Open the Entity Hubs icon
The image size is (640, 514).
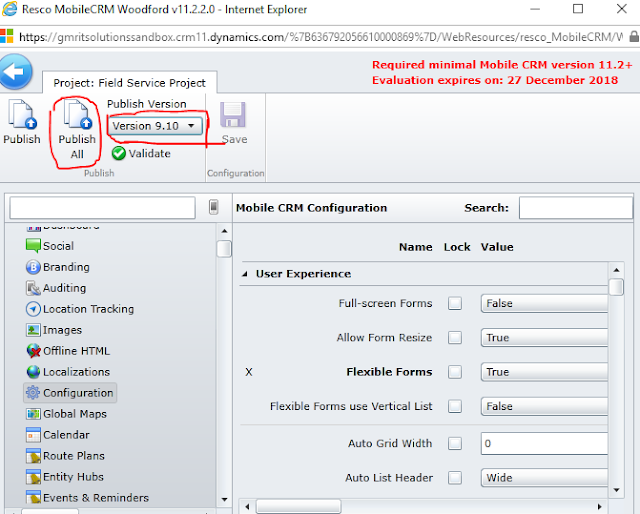coord(33,477)
